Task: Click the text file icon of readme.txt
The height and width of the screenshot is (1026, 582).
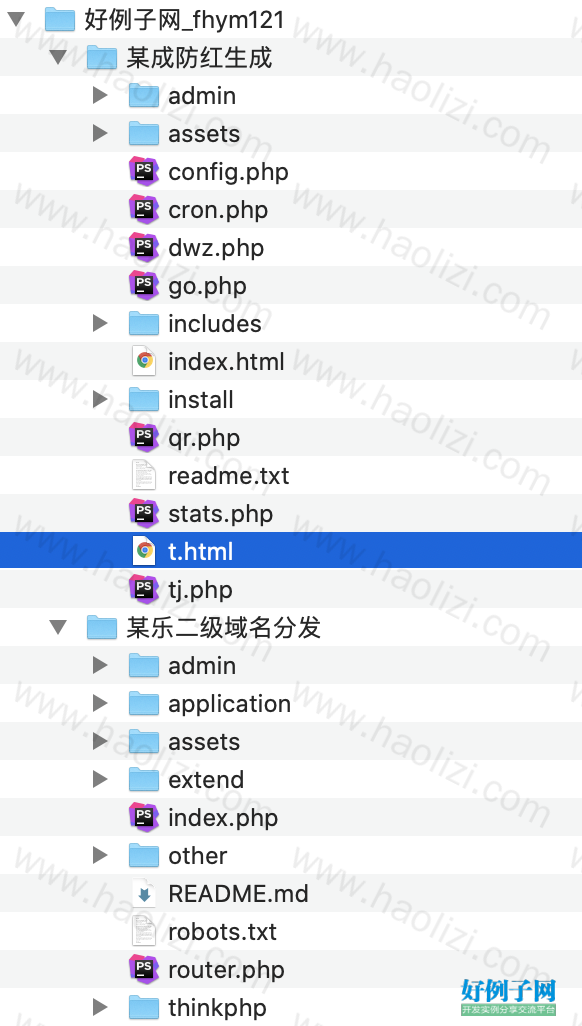Action: tap(144, 475)
